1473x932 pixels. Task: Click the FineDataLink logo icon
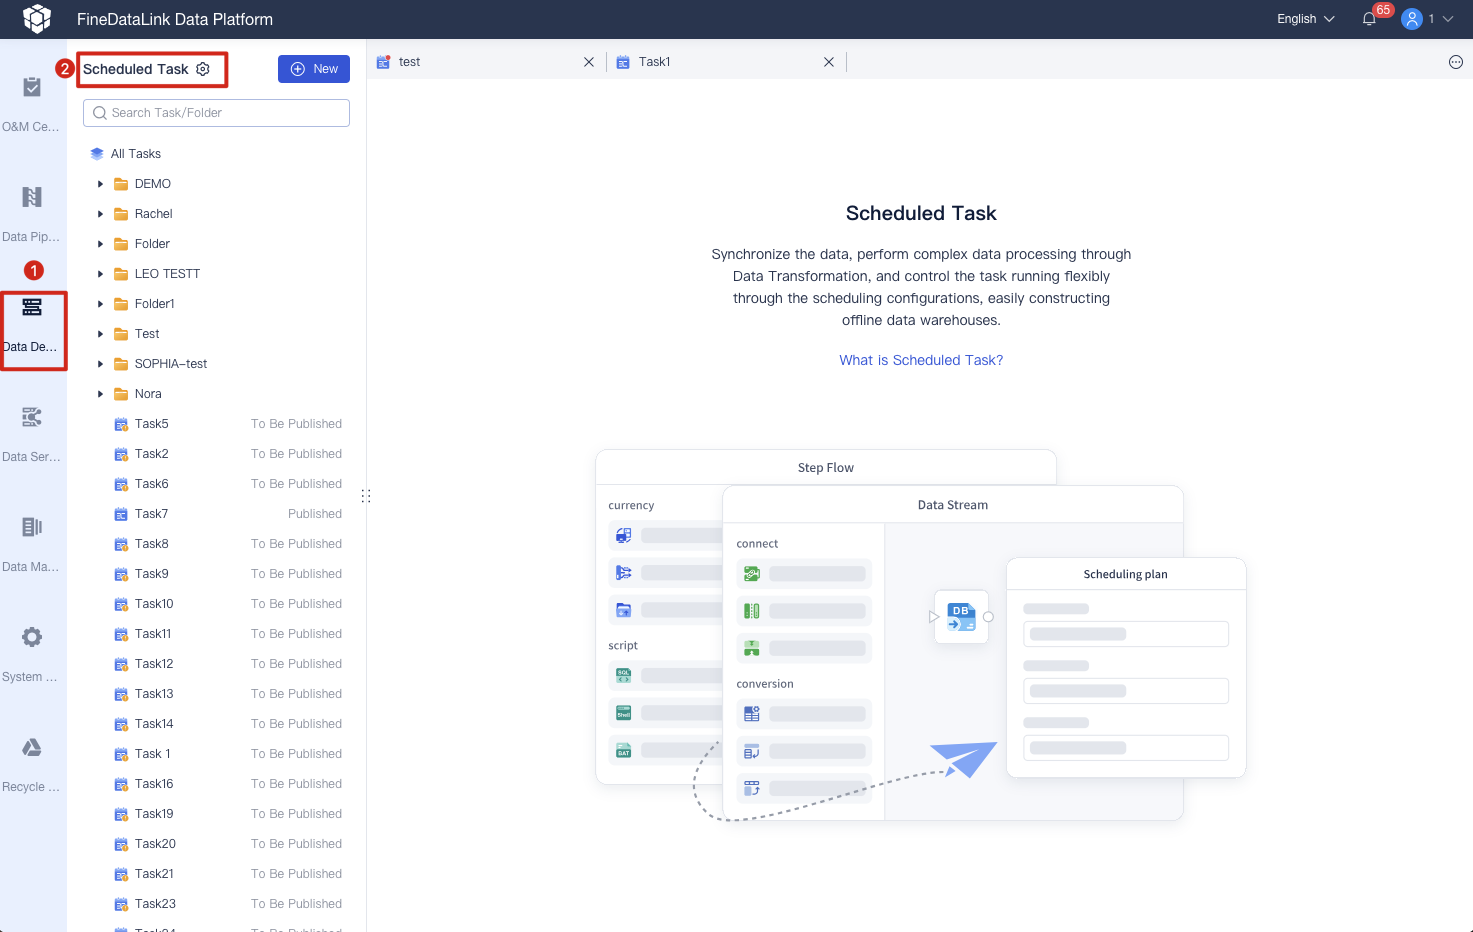click(x=37, y=19)
